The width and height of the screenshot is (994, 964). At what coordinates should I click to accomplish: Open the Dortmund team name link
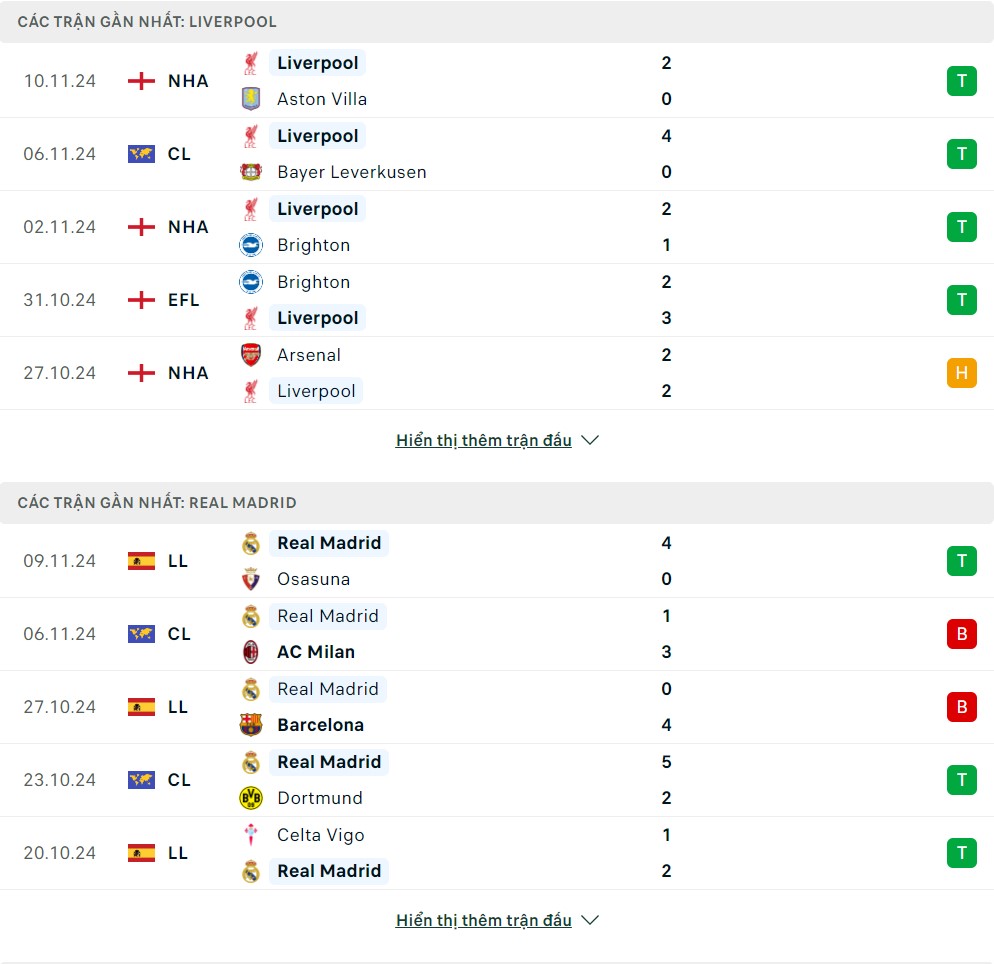point(319,798)
